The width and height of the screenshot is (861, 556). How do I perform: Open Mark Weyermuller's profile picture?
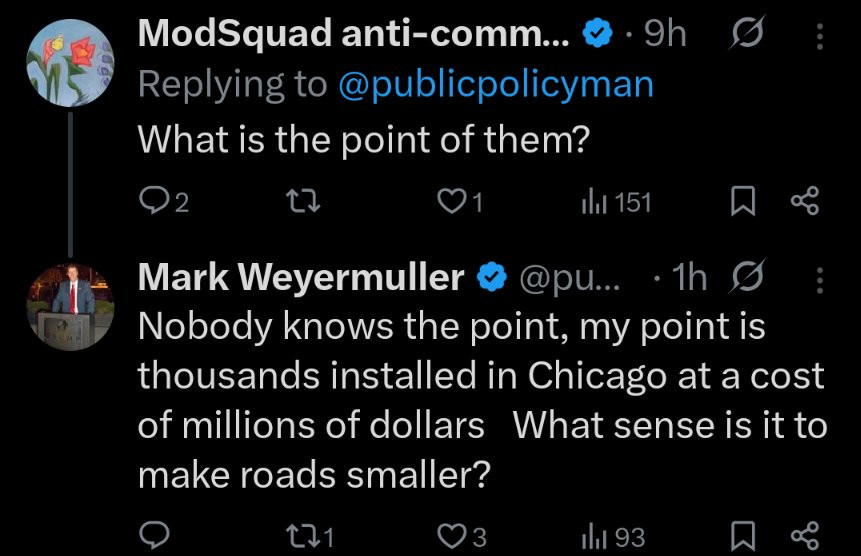click(x=68, y=306)
